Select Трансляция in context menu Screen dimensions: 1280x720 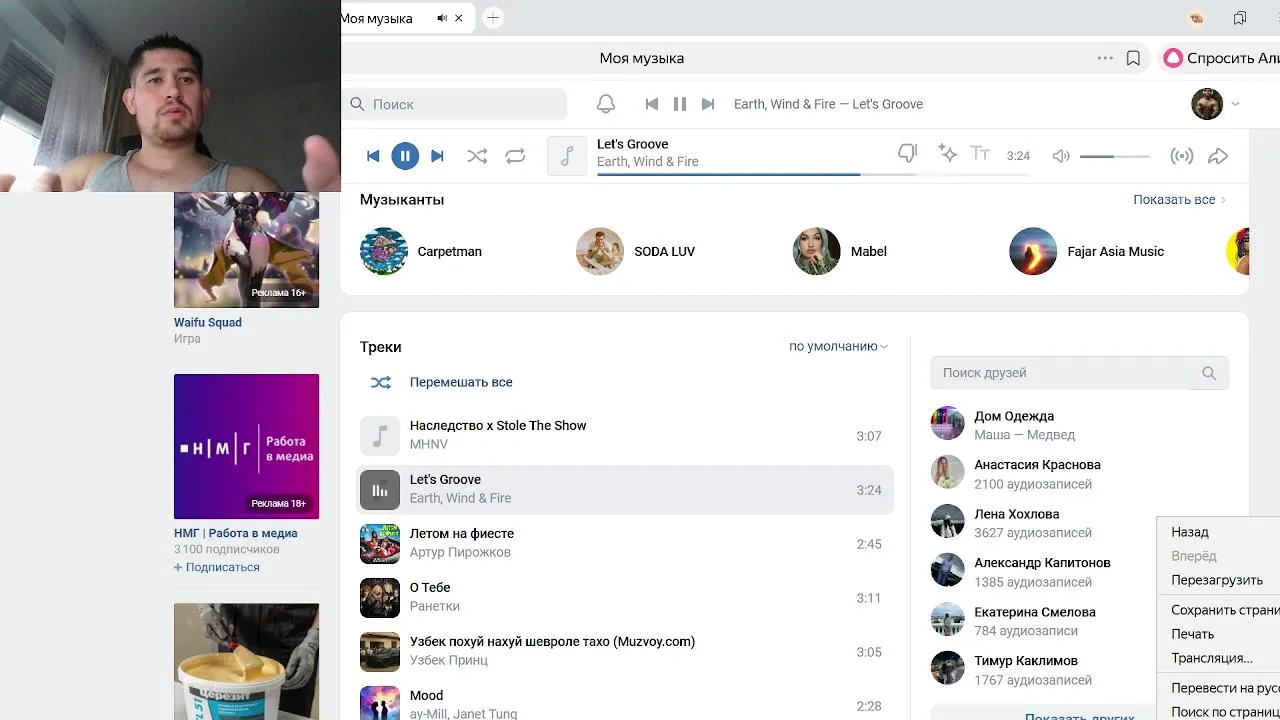(1219, 658)
